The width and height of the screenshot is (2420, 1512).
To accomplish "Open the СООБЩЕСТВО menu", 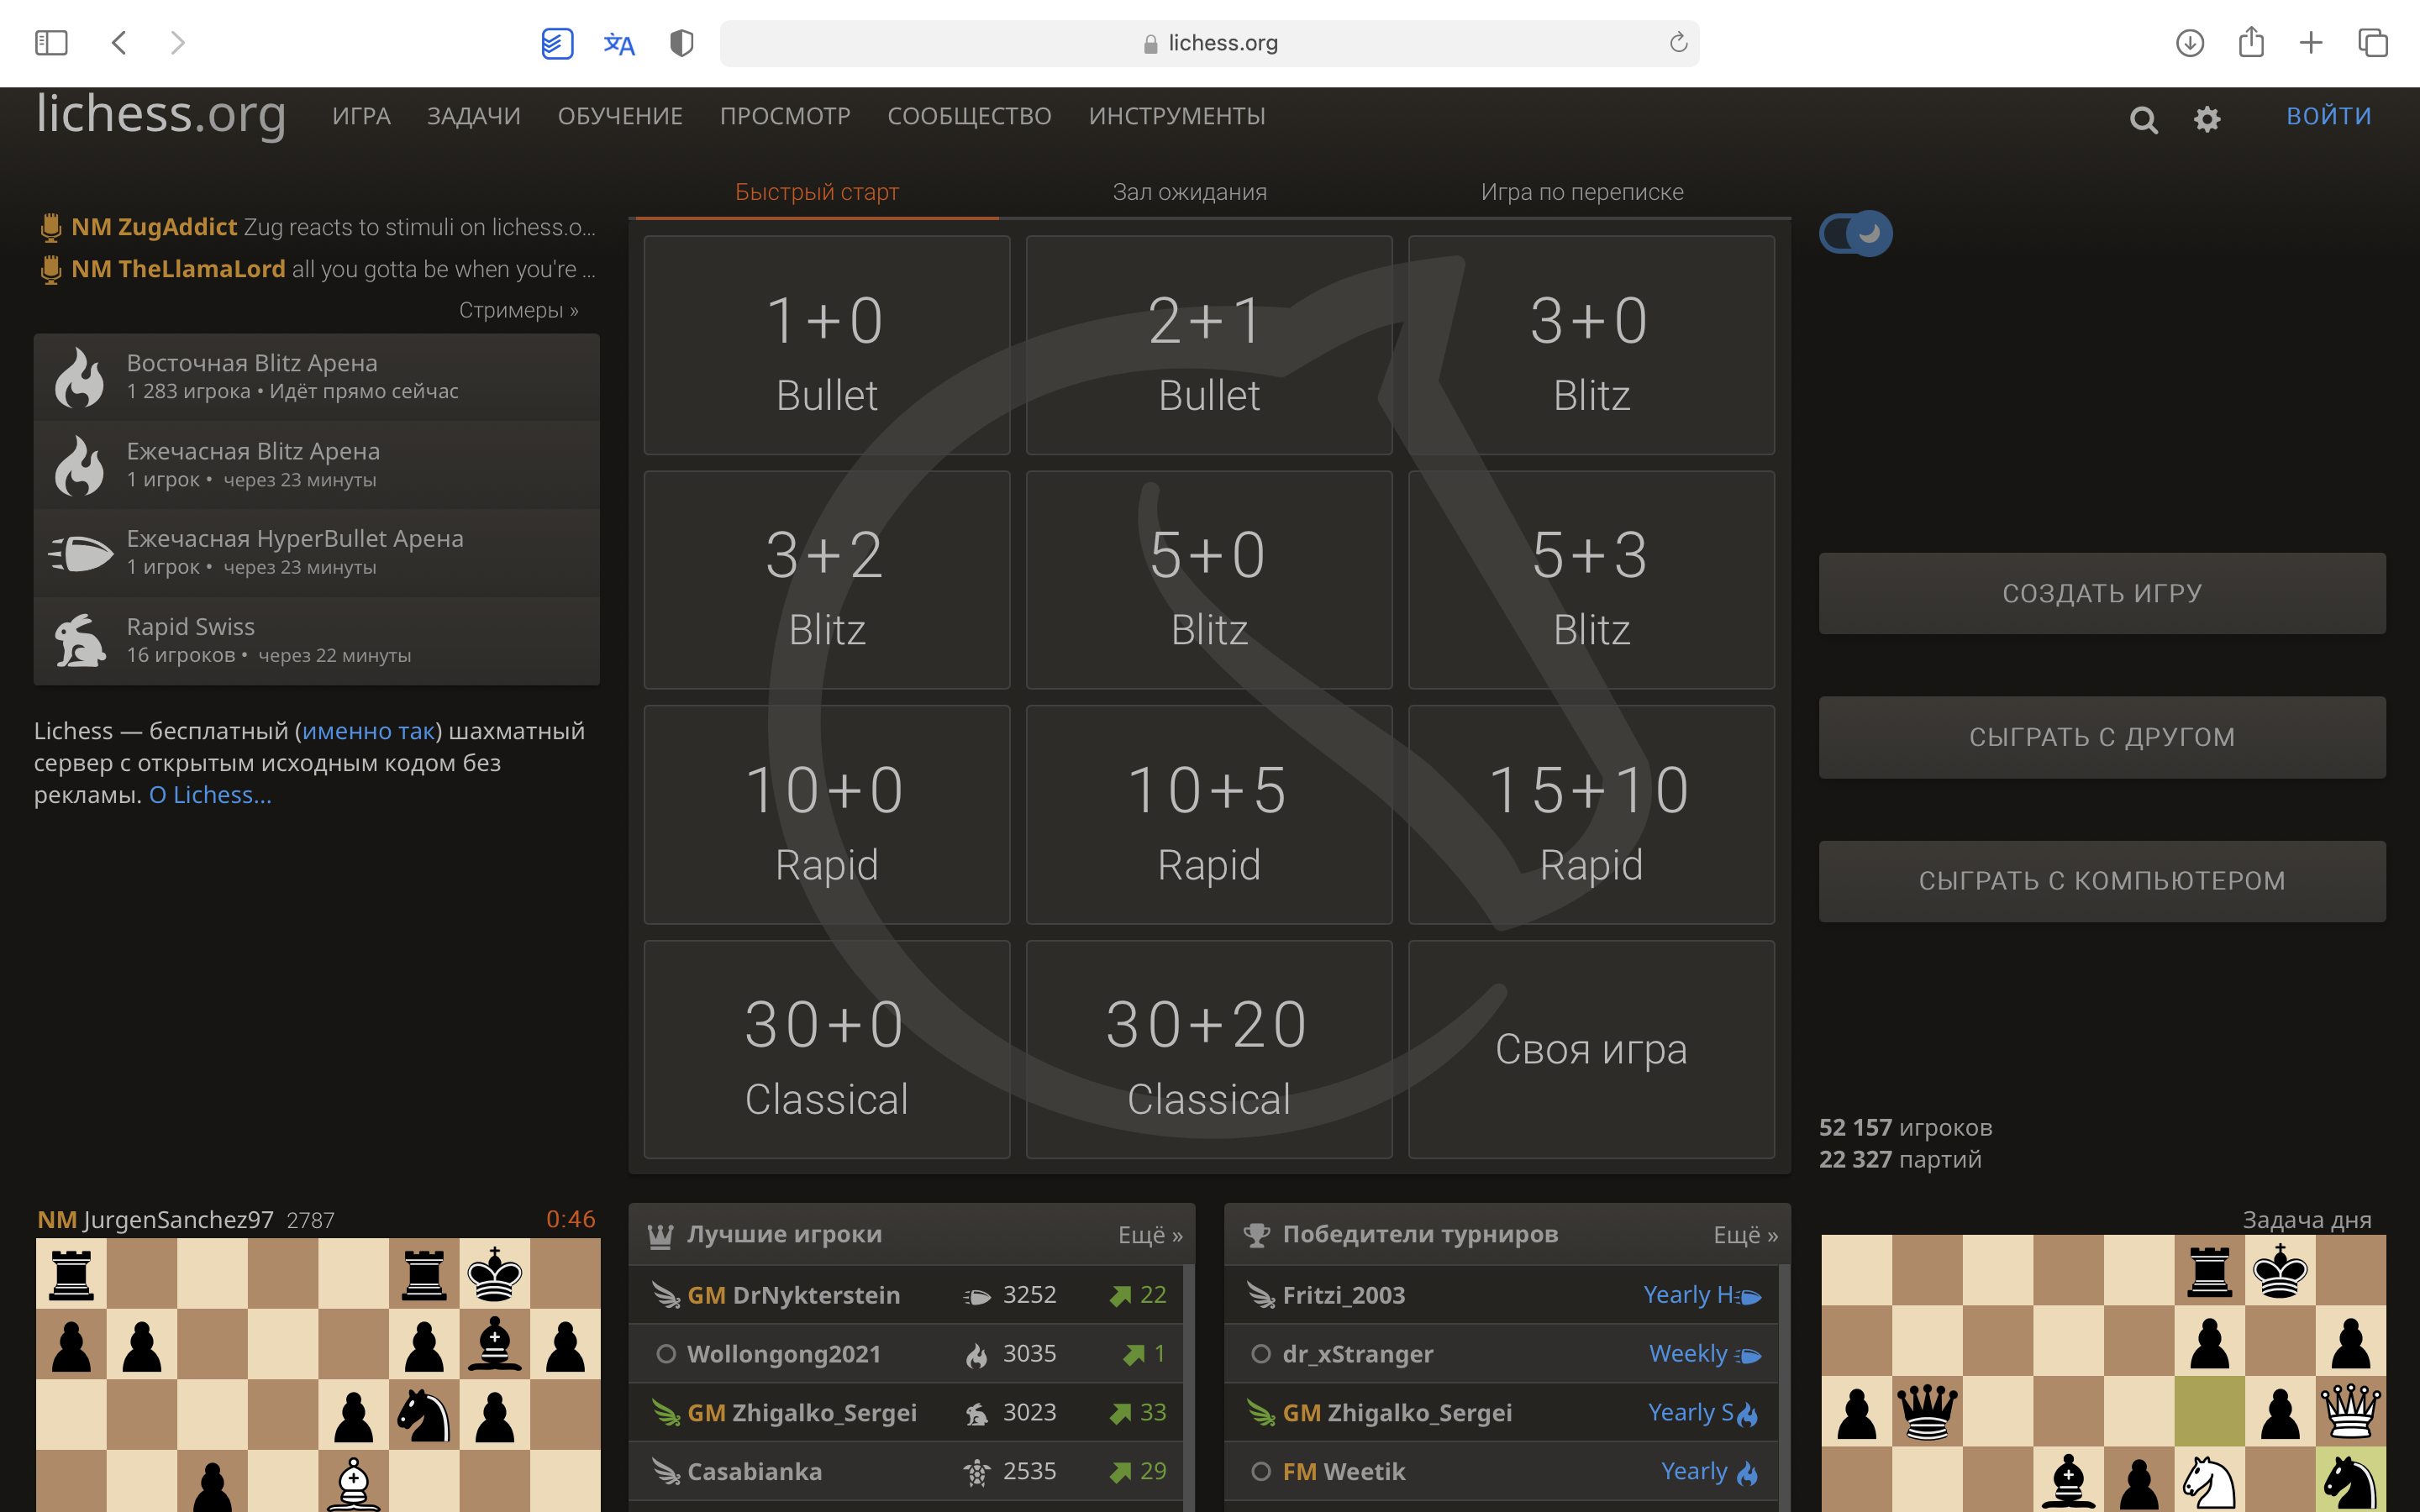I will 969,116.
